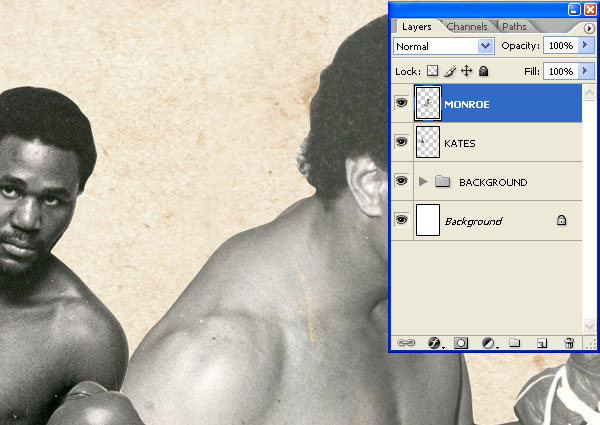The width and height of the screenshot is (600, 425).
Task: Click the link layers icon
Action: (407, 343)
